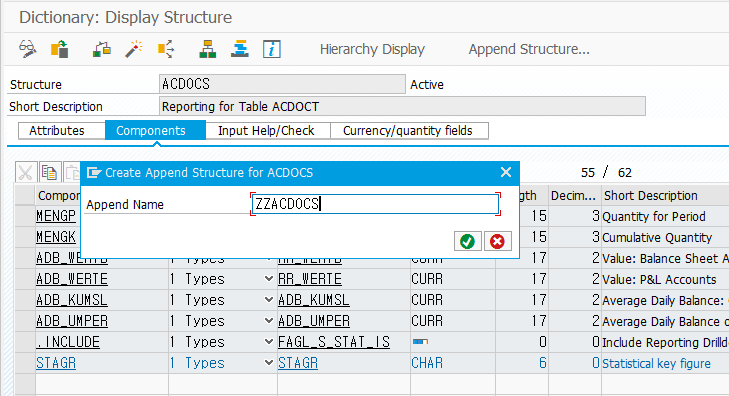
Task: Click the ADB_UMPER component type link
Action: pyautogui.click(x=314, y=321)
